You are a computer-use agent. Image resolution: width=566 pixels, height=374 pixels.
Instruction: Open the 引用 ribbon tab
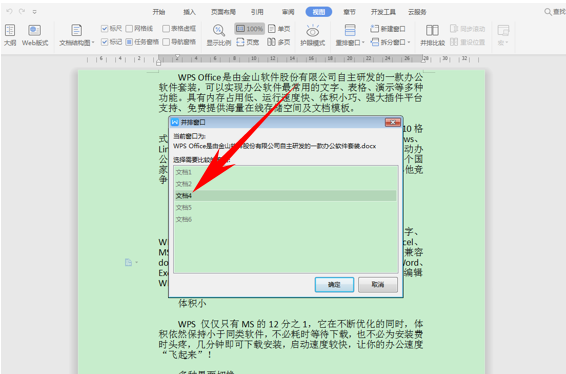pyautogui.click(x=257, y=12)
